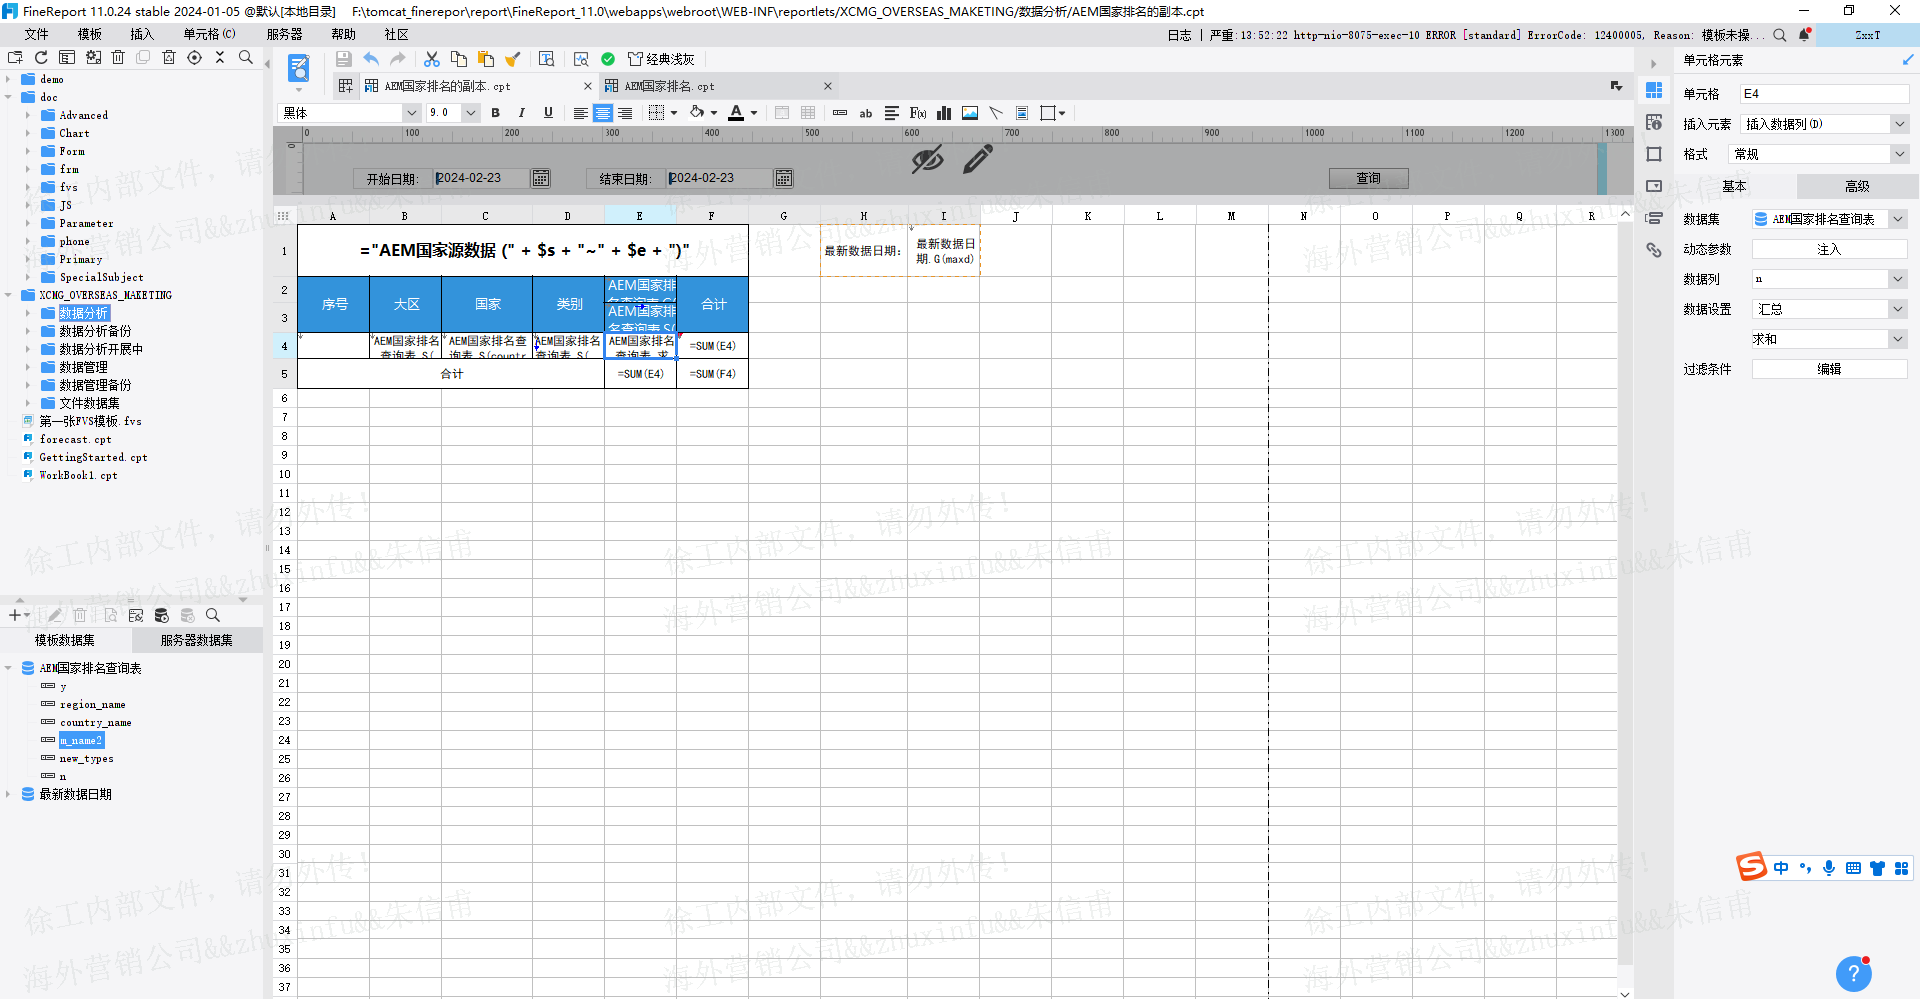Open the 数据设置 汇总 dropdown
Viewport: 1920px width, 999px height.
[1830, 309]
